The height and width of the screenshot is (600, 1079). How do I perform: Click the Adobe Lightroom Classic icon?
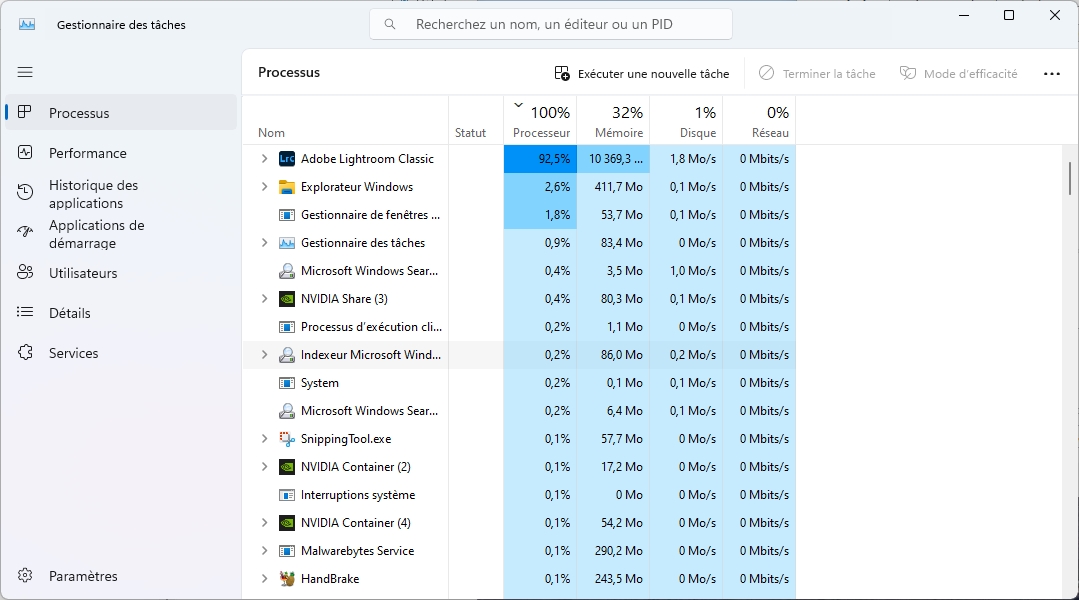click(287, 159)
